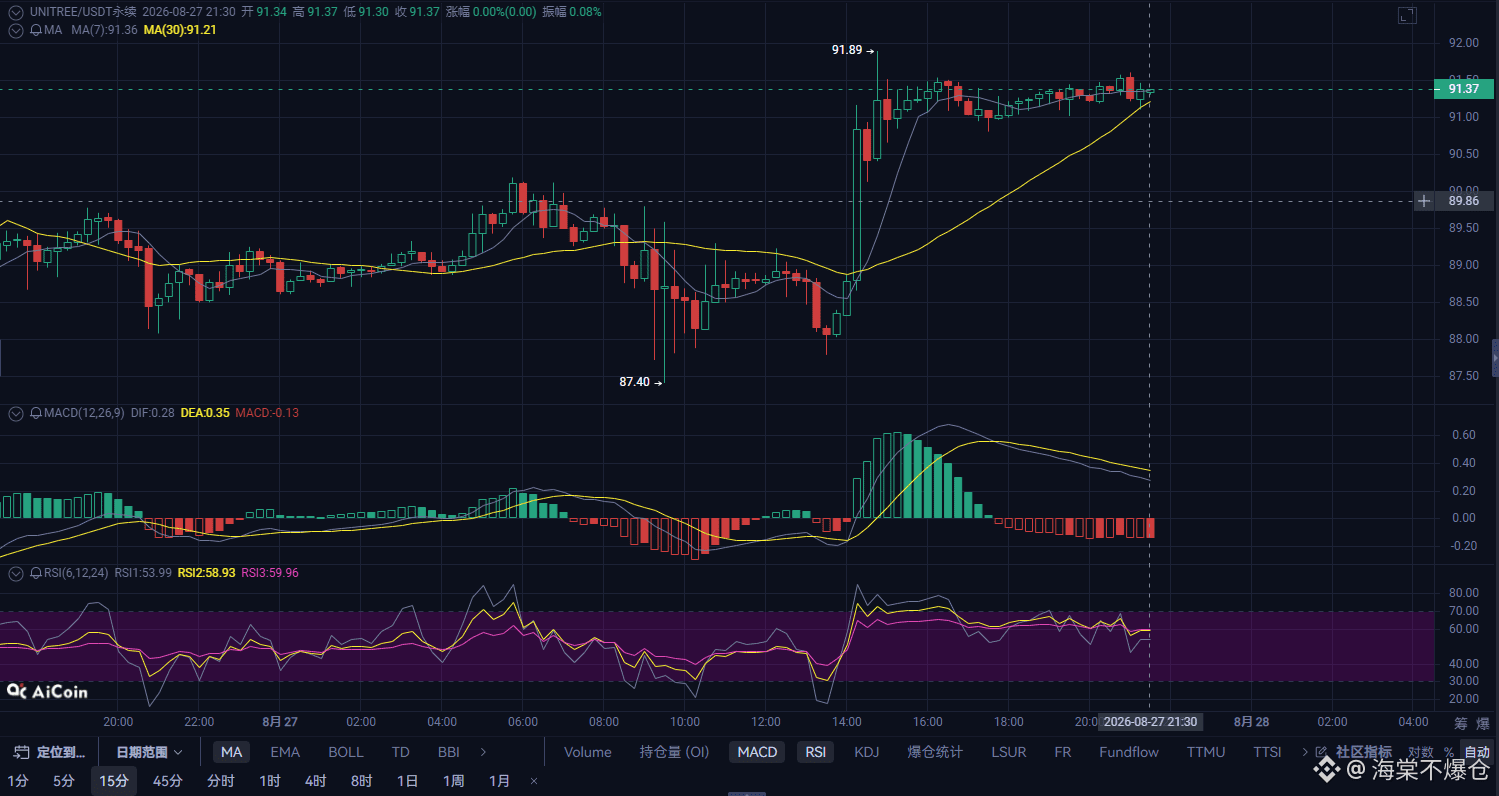Click the RSI(6,12,24) indicator label
The image size is (1499, 796).
pos(76,573)
